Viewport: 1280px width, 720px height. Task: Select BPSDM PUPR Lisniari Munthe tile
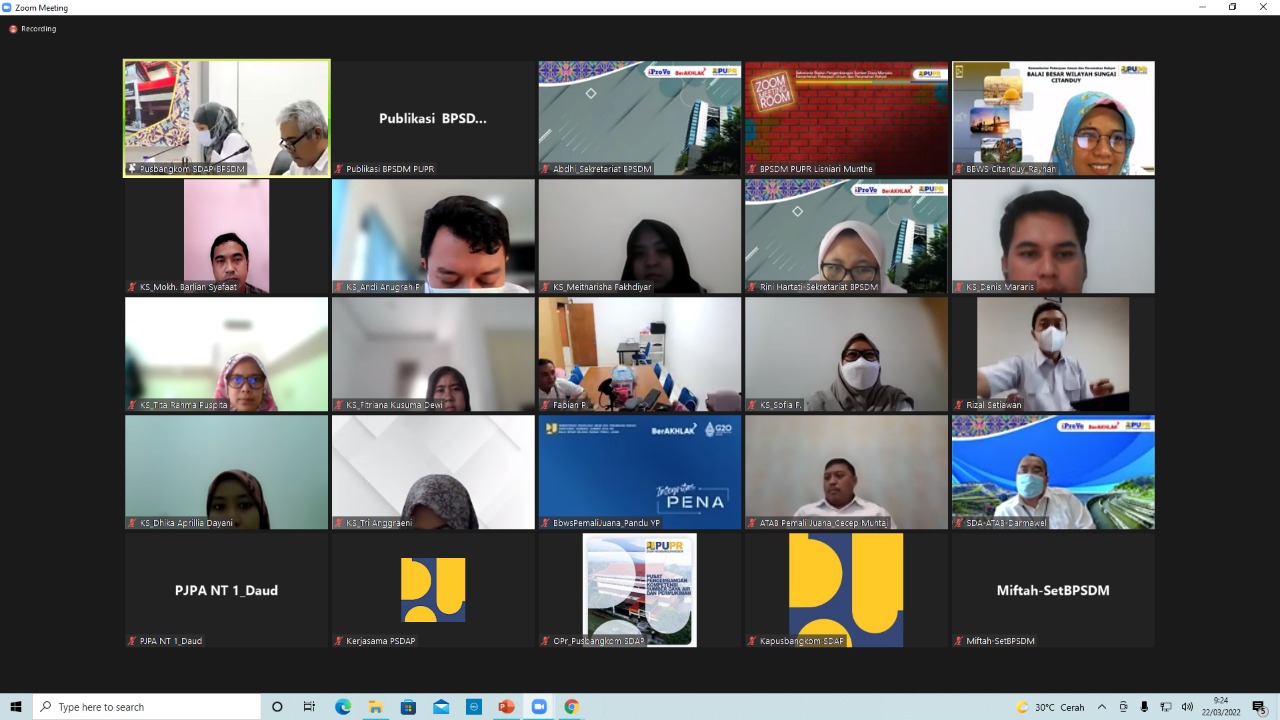[x=846, y=118]
